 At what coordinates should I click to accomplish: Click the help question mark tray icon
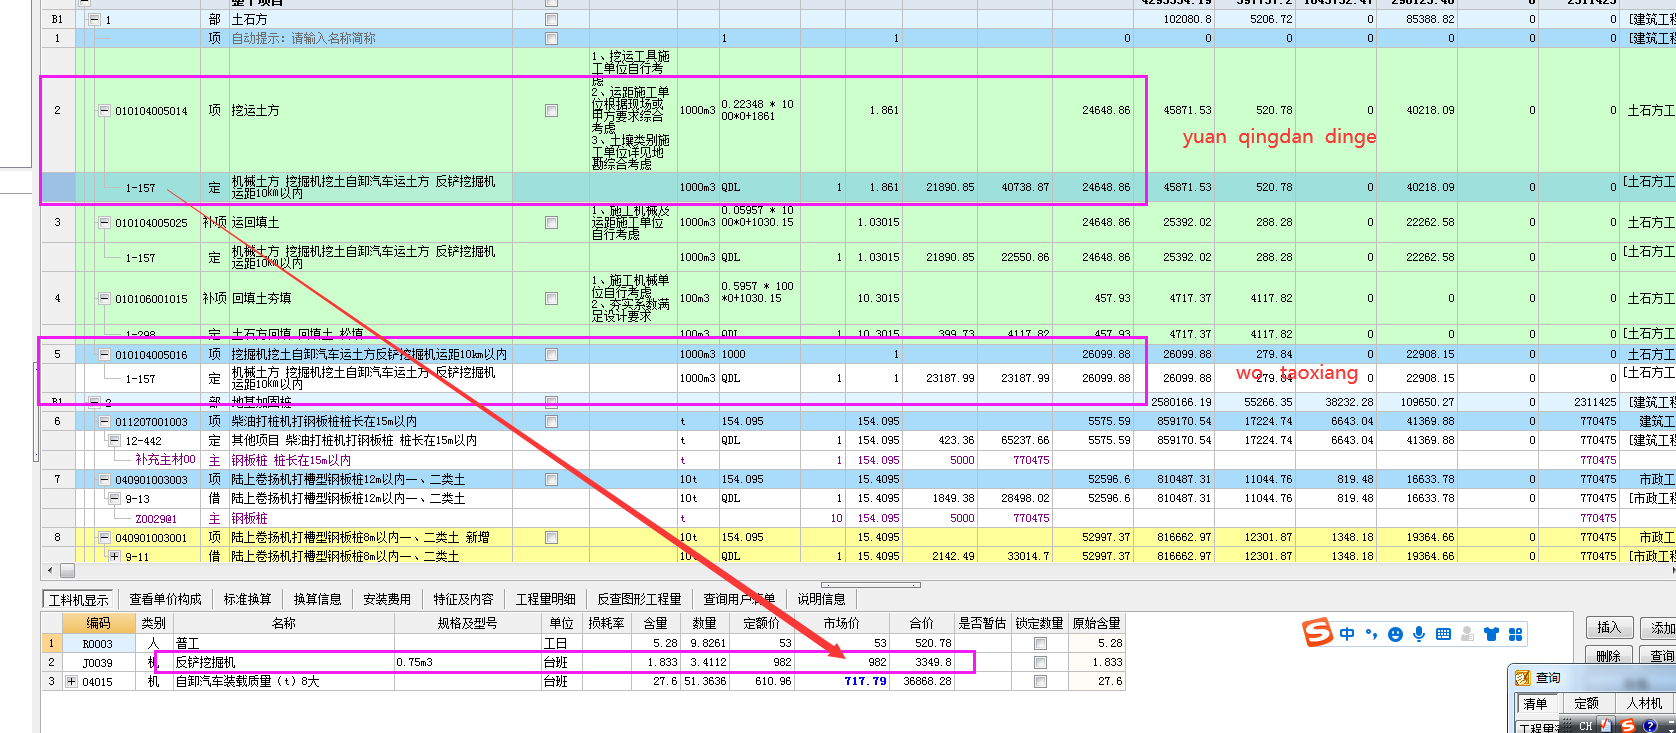1650,726
